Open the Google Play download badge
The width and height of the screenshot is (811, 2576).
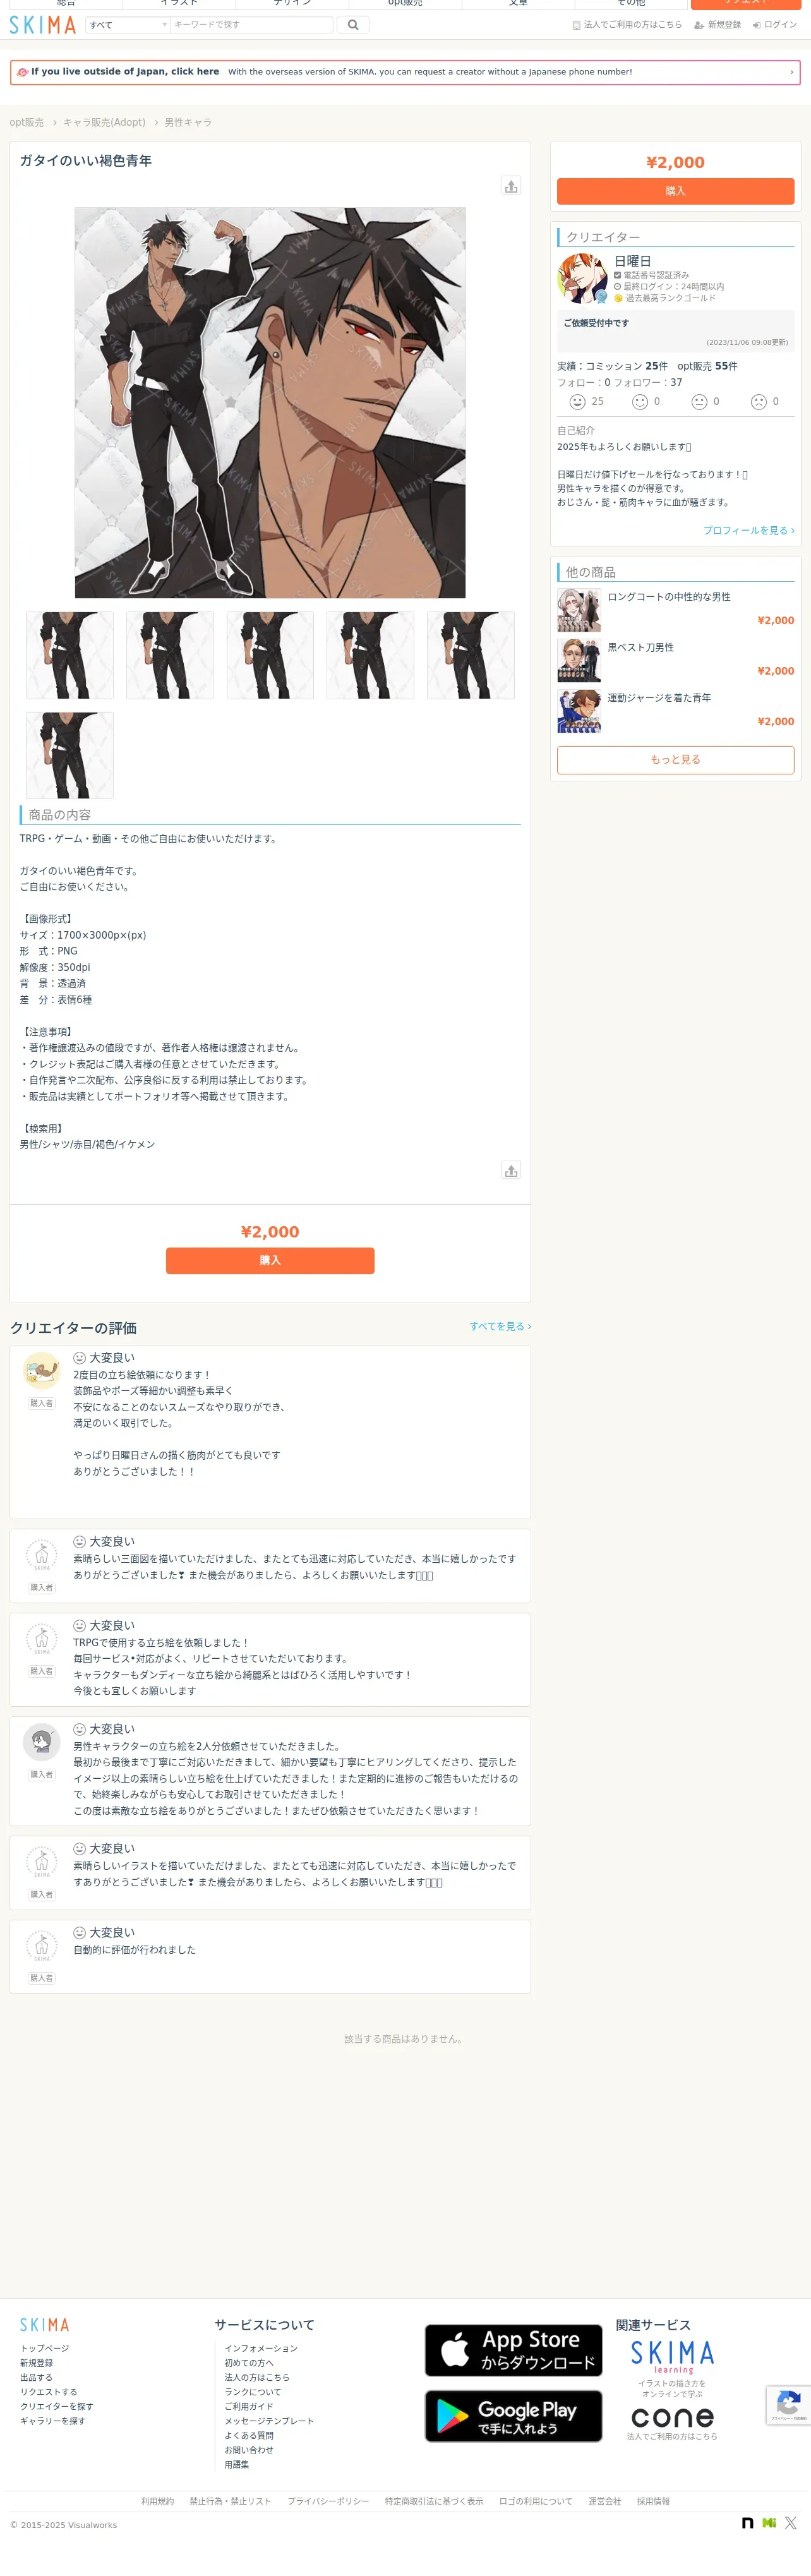[513, 2416]
